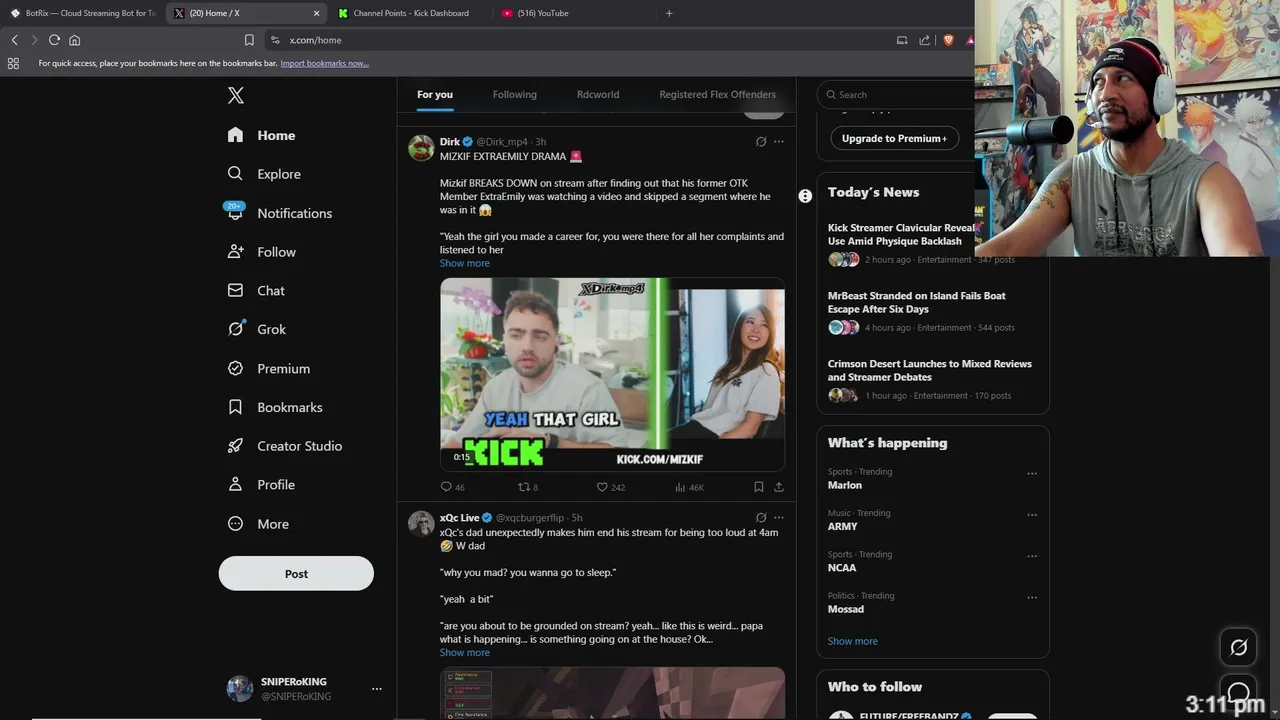The image size is (1280, 720).
Task: View analytics of Dirk's post (46K)
Action: pyautogui.click(x=689, y=487)
